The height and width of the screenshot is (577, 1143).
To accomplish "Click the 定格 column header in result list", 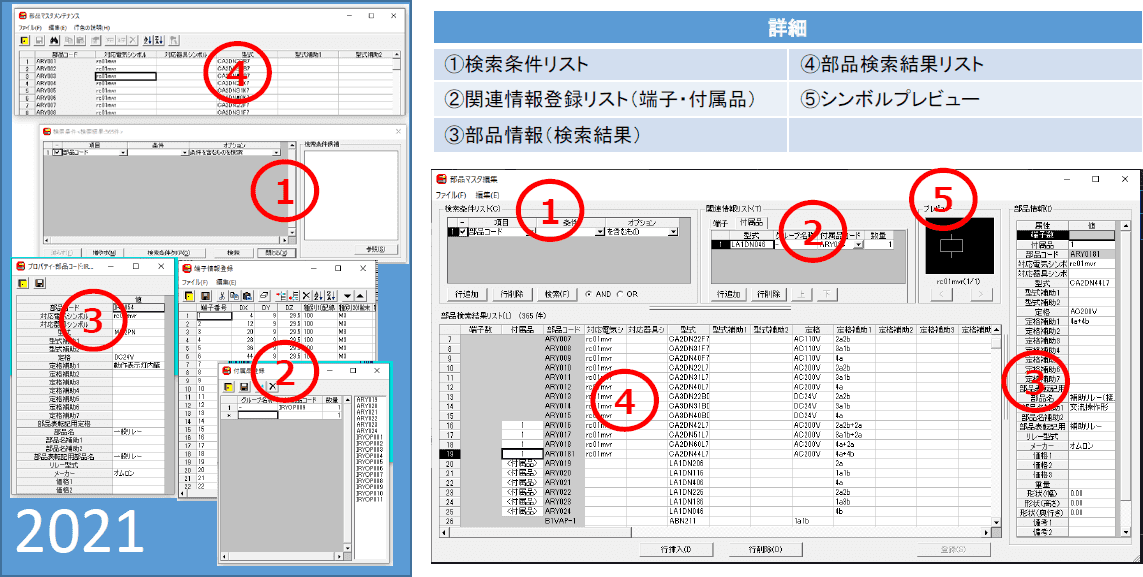I will click(x=812, y=329).
